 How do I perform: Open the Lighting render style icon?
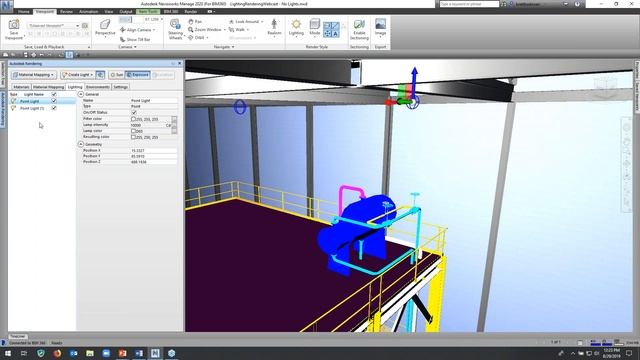coord(296,24)
